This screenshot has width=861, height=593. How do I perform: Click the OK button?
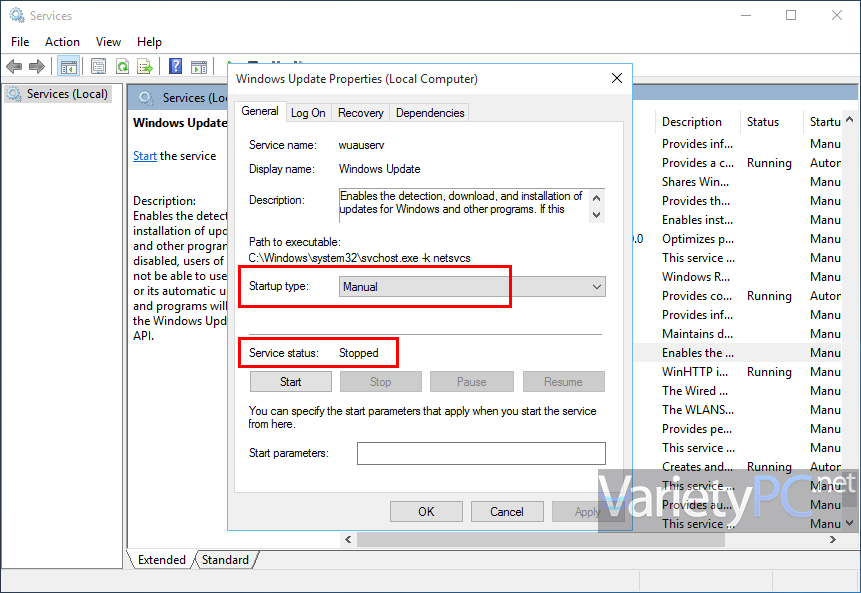(x=426, y=512)
